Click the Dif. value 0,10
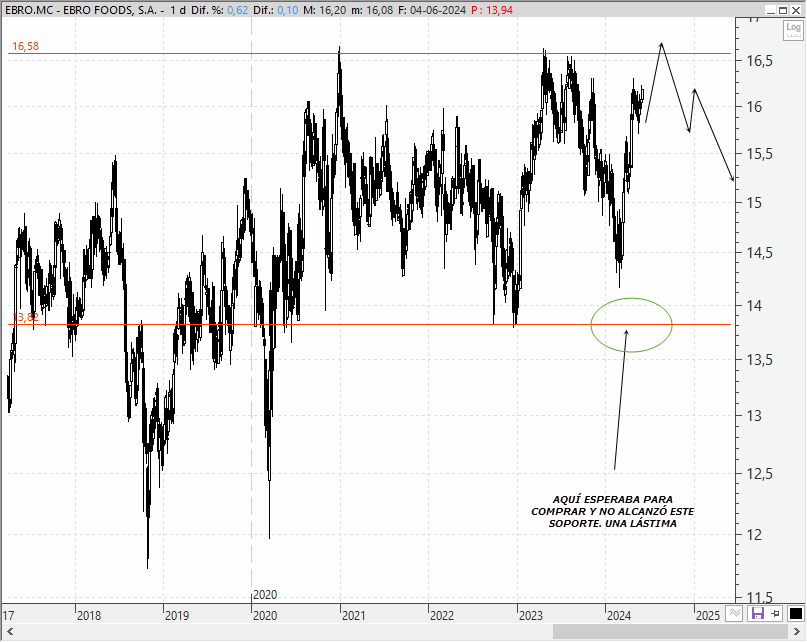Screen dimensions: 807x642 pyautogui.click(x=287, y=10)
